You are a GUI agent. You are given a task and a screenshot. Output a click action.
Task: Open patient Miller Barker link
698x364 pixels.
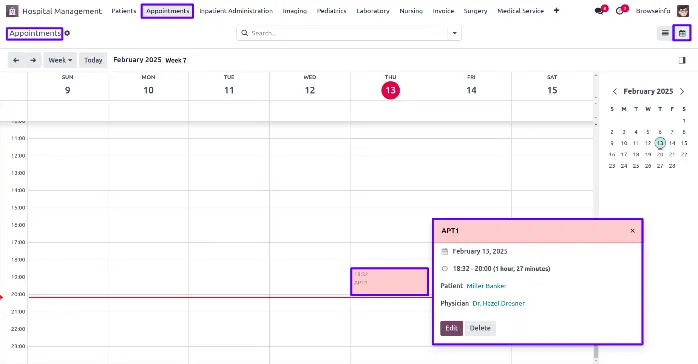(x=487, y=286)
